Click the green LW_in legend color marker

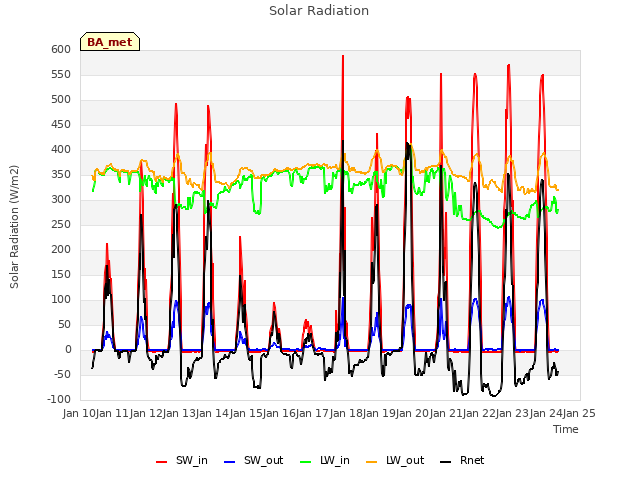click(306, 462)
